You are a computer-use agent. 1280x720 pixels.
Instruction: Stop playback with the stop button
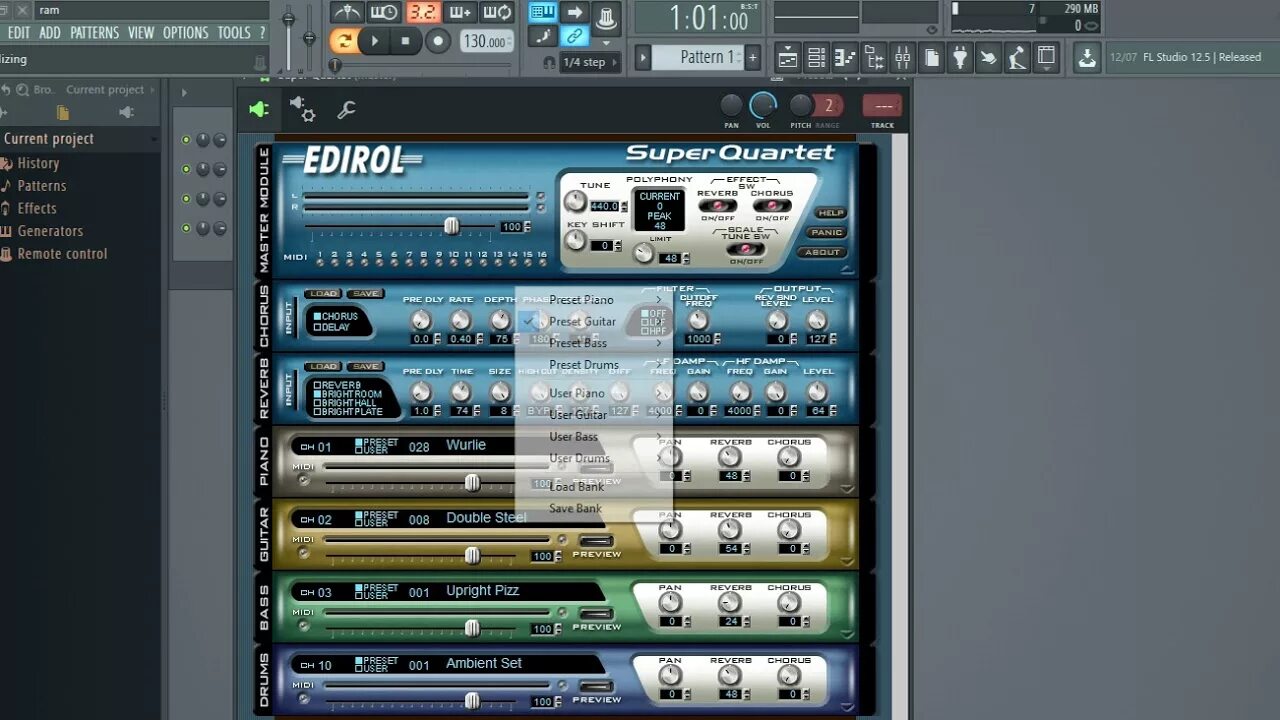coord(405,41)
